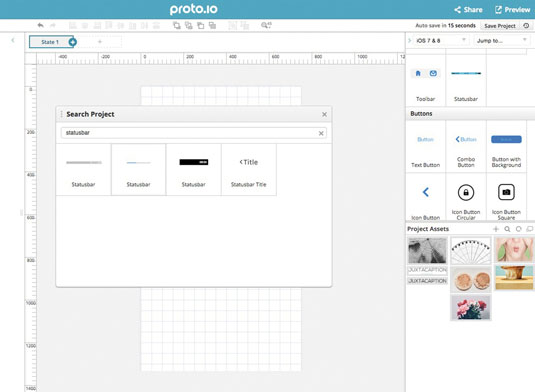Select the State 1 tab
Viewport: 535px width, 392px height.
coord(50,42)
